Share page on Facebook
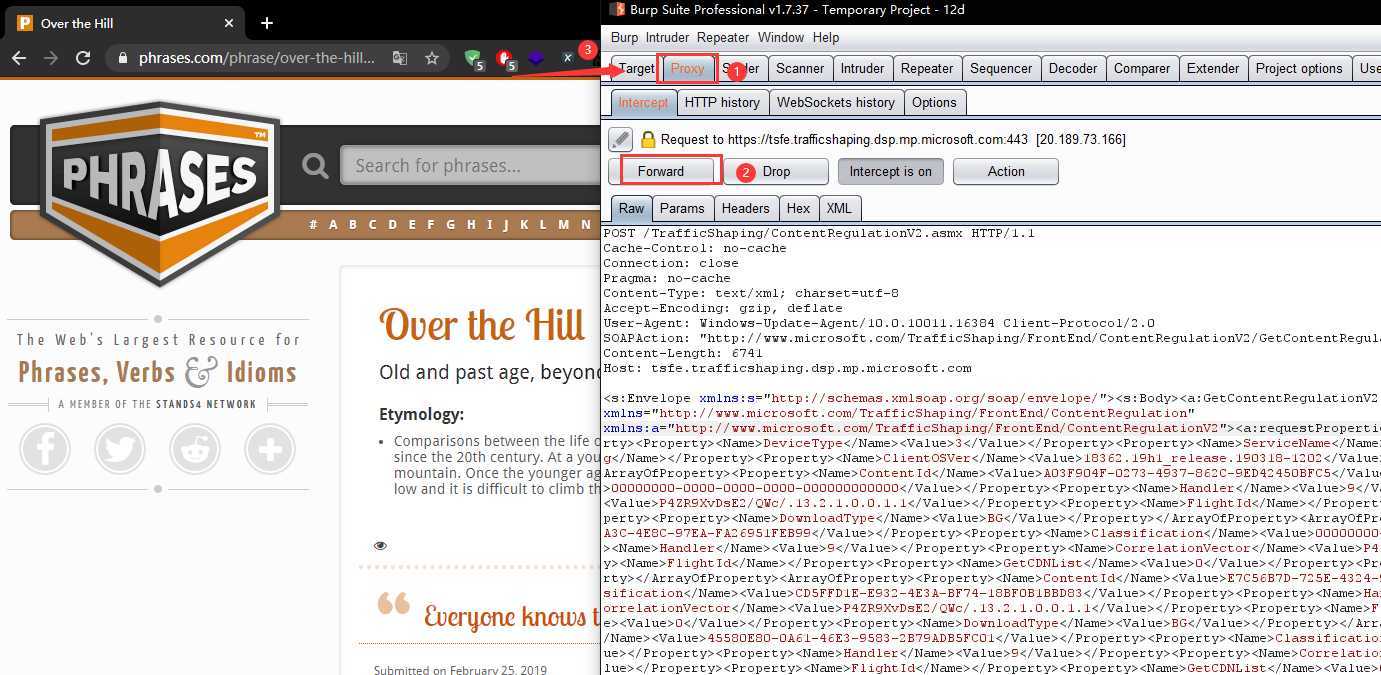This screenshot has height=675, width=1381. pos(45,449)
